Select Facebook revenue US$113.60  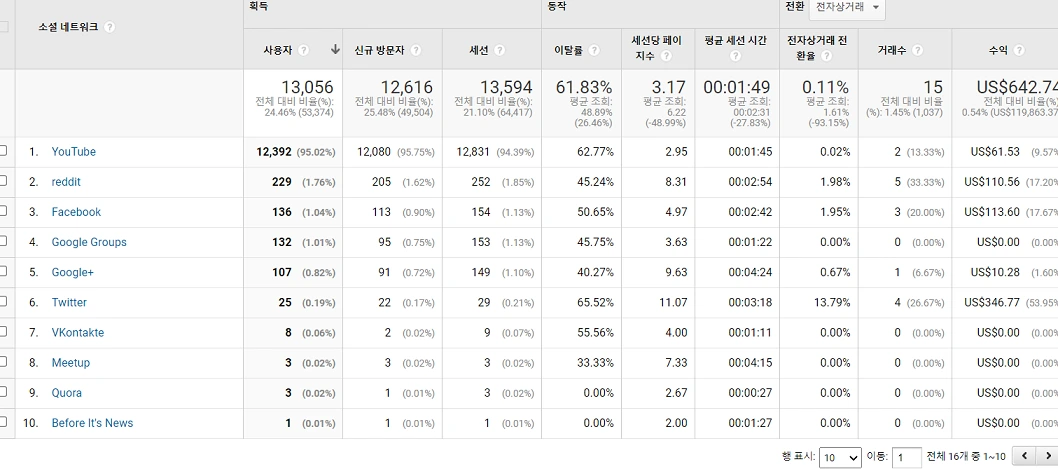[x=992, y=212]
